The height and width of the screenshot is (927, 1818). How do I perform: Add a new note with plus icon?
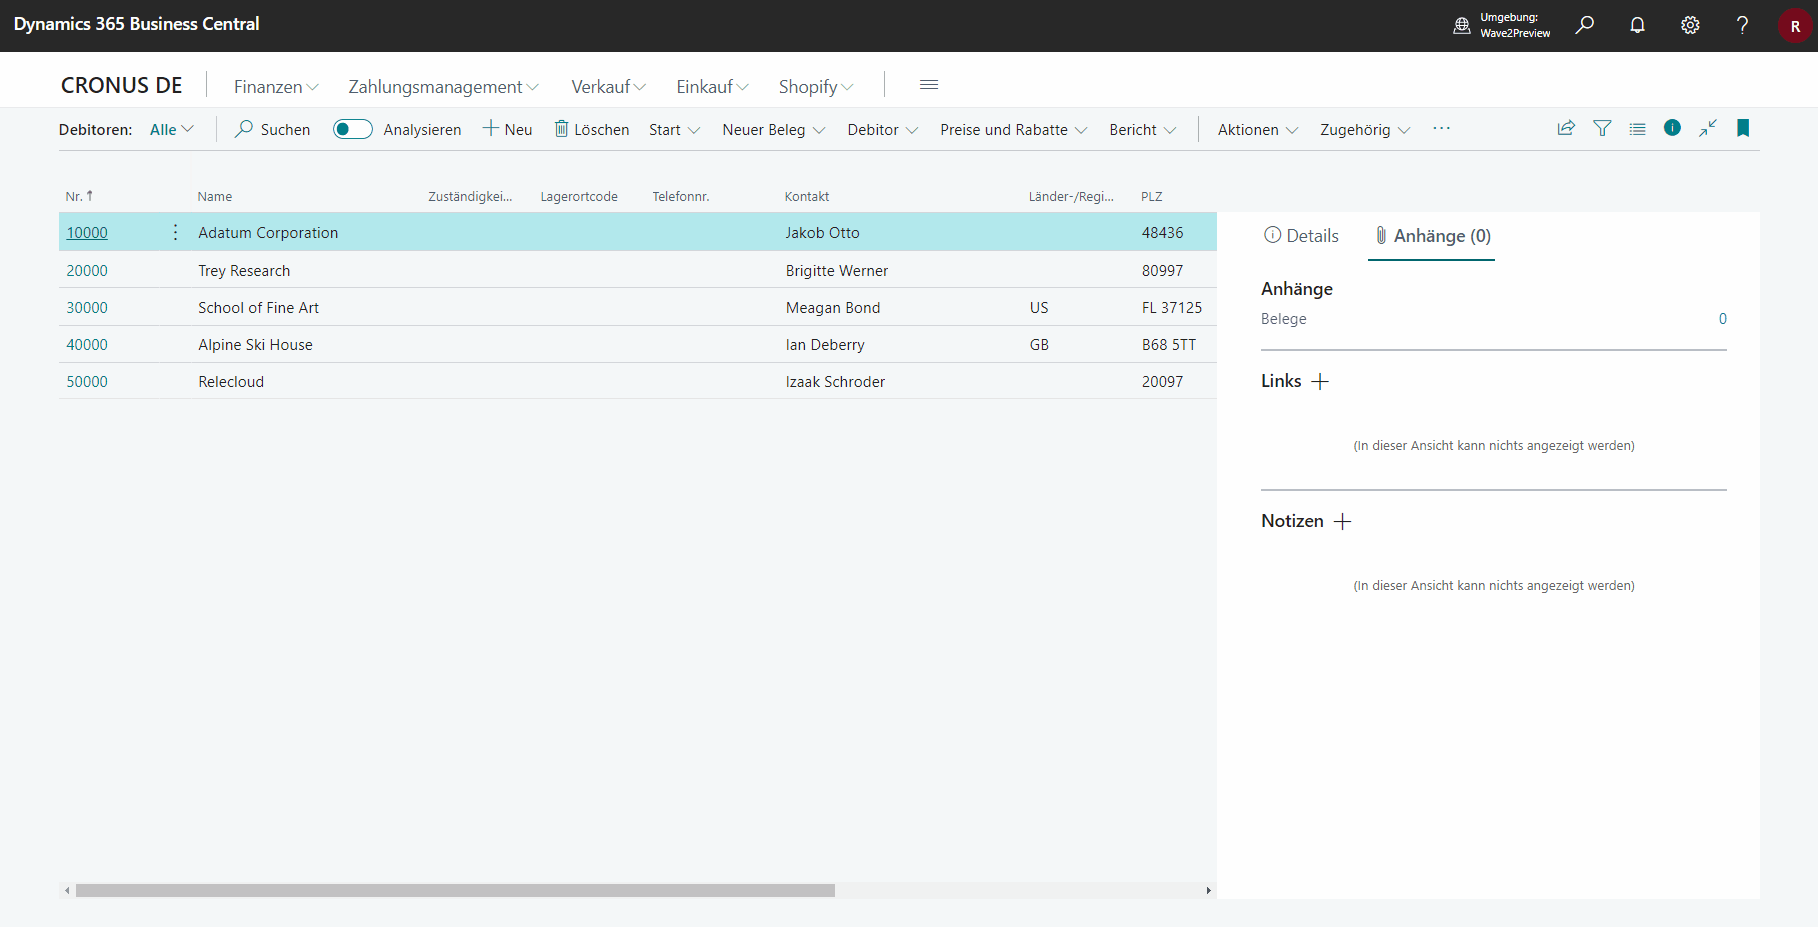click(1342, 521)
